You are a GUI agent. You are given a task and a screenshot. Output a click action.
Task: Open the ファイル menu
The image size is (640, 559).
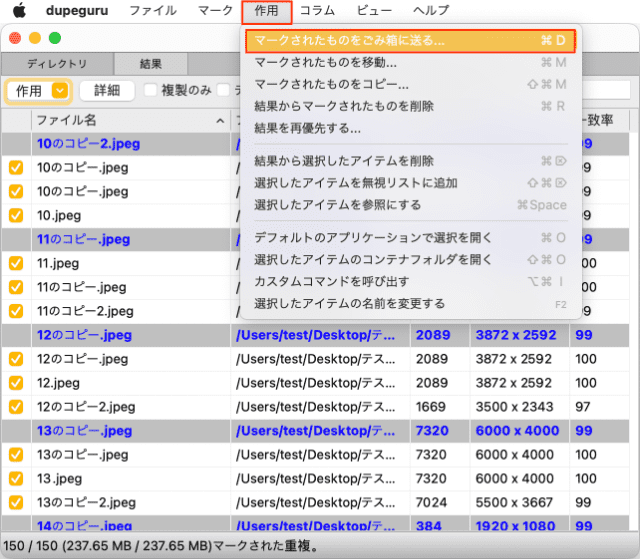tap(153, 11)
